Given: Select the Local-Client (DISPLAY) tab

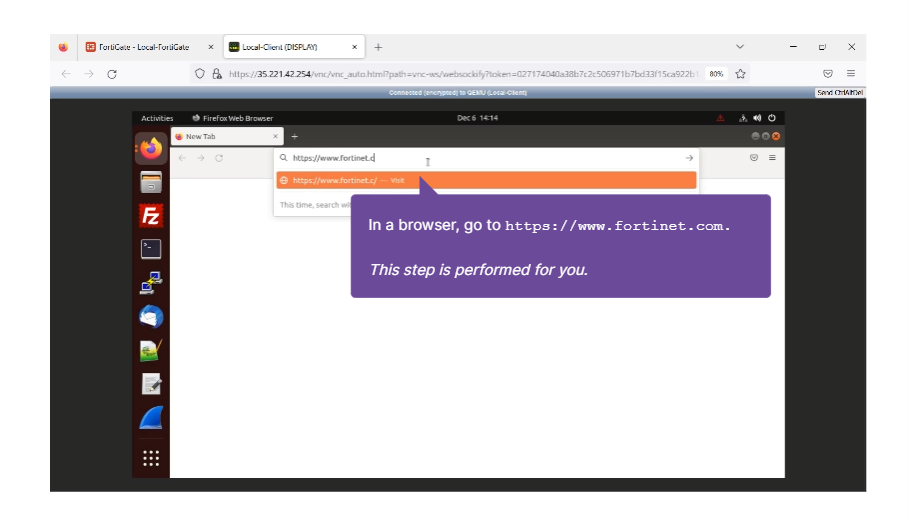Looking at the screenshot, I should click(294, 47).
